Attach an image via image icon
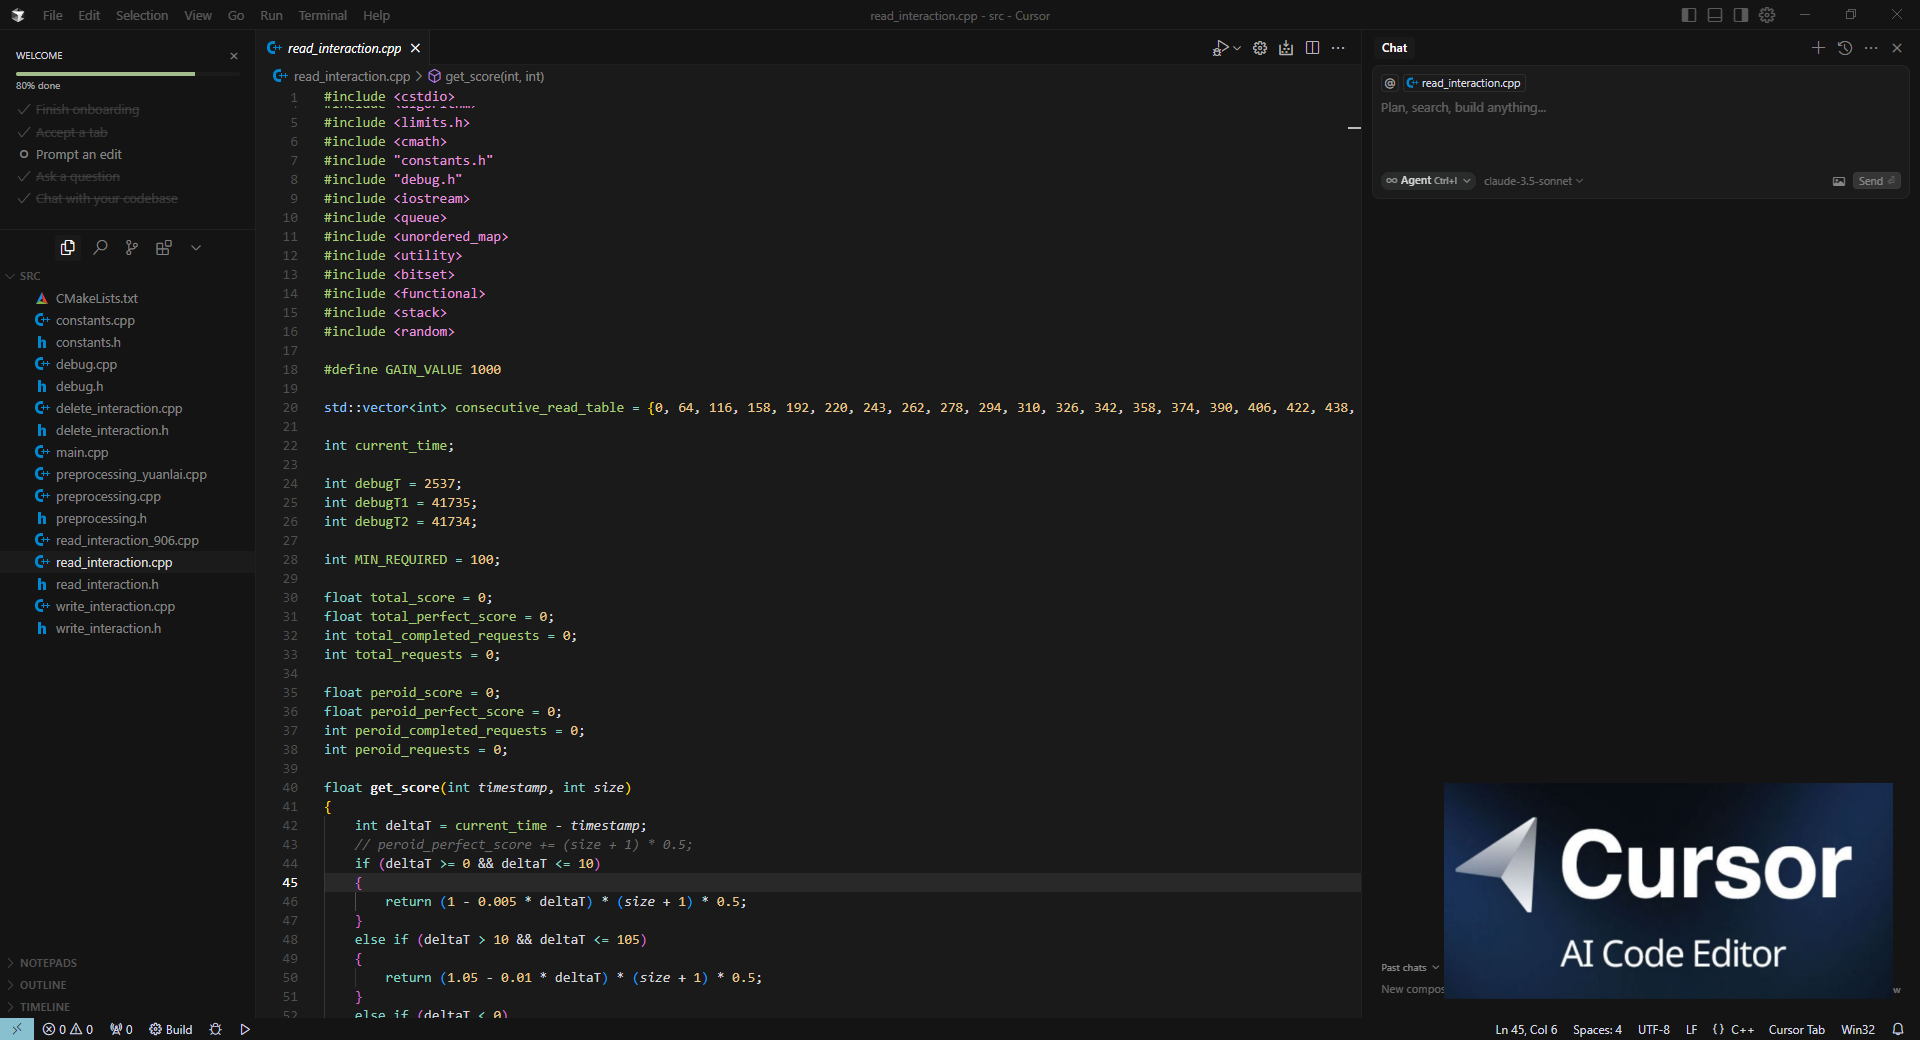1920x1040 pixels. tap(1838, 181)
